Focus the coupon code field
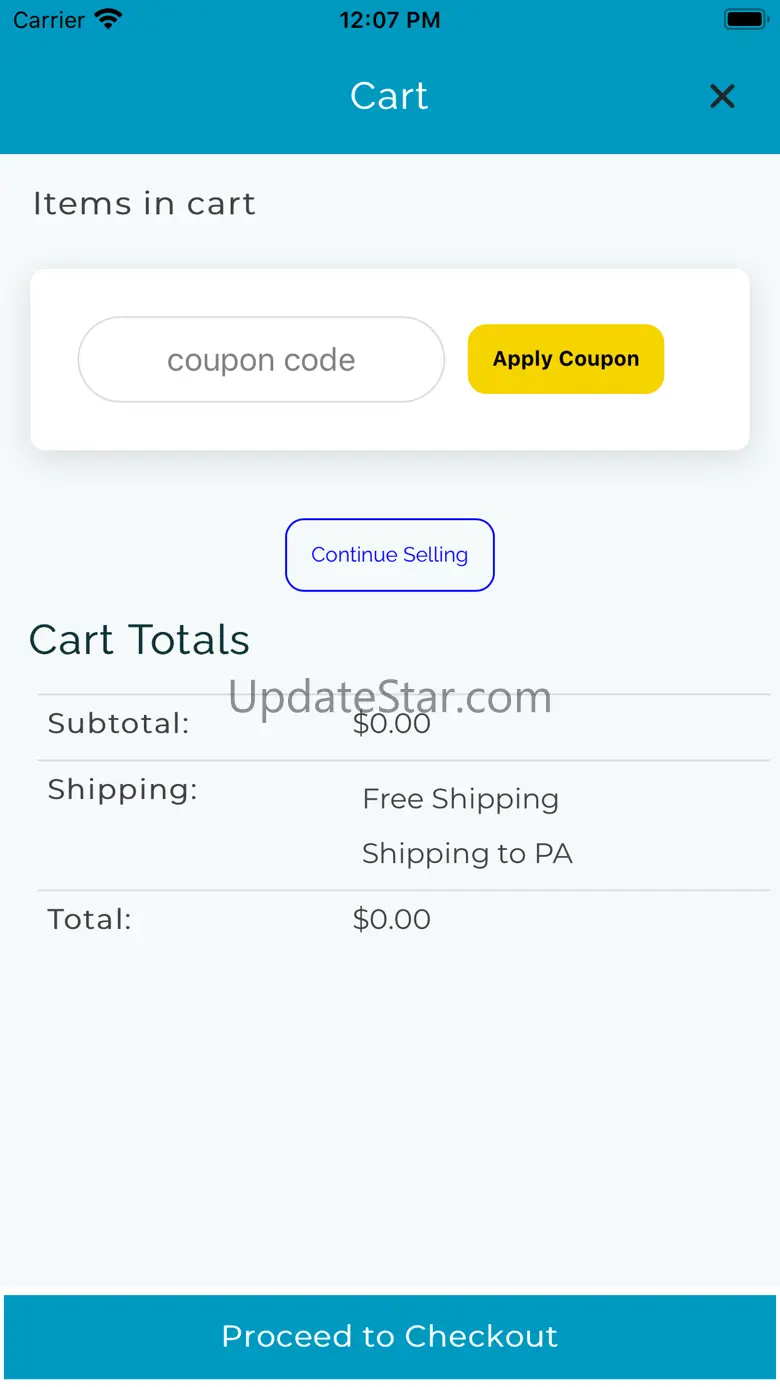Image resolution: width=780 pixels, height=1387 pixels. [261, 360]
